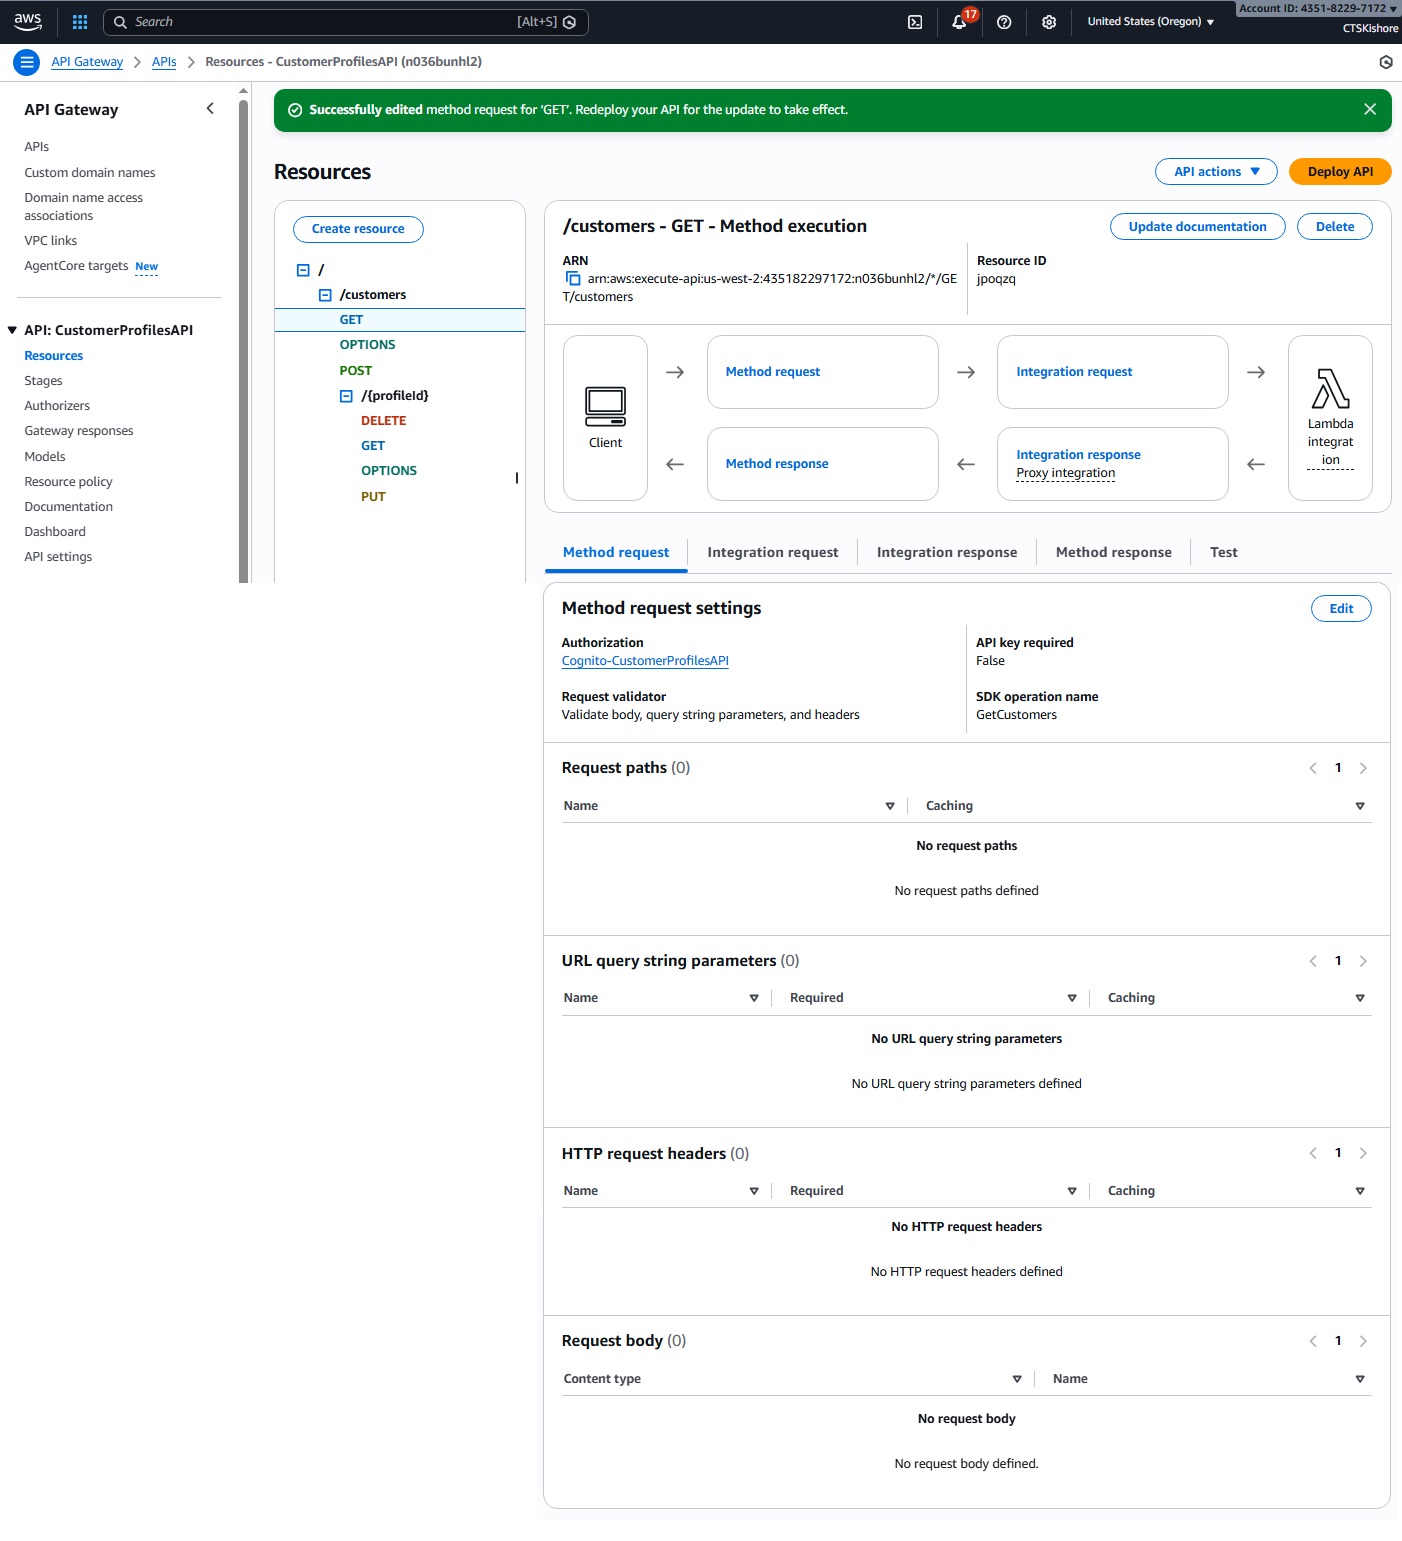1402x1541 pixels.
Task: Open the settings gear in top bar
Action: pos(1048,22)
